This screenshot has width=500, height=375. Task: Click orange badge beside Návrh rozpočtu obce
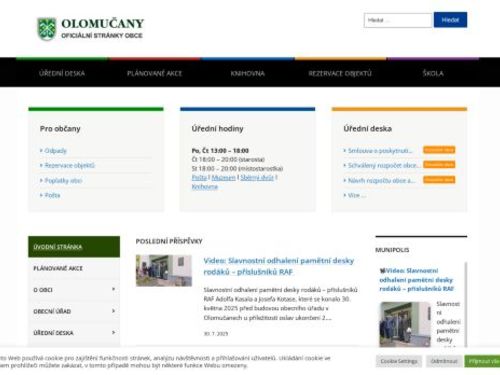(x=439, y=180)
